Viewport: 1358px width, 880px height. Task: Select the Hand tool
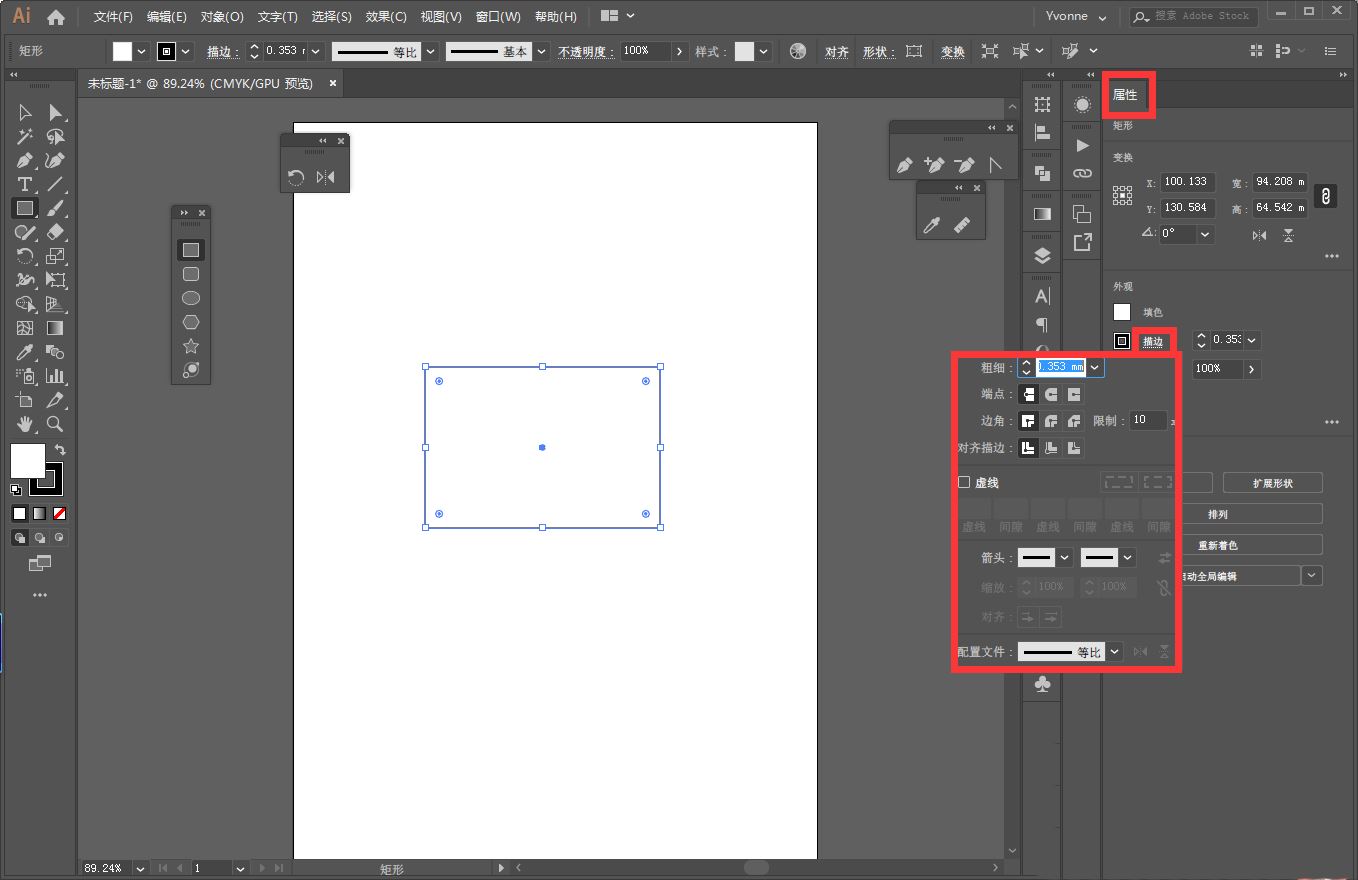point(25,424)
